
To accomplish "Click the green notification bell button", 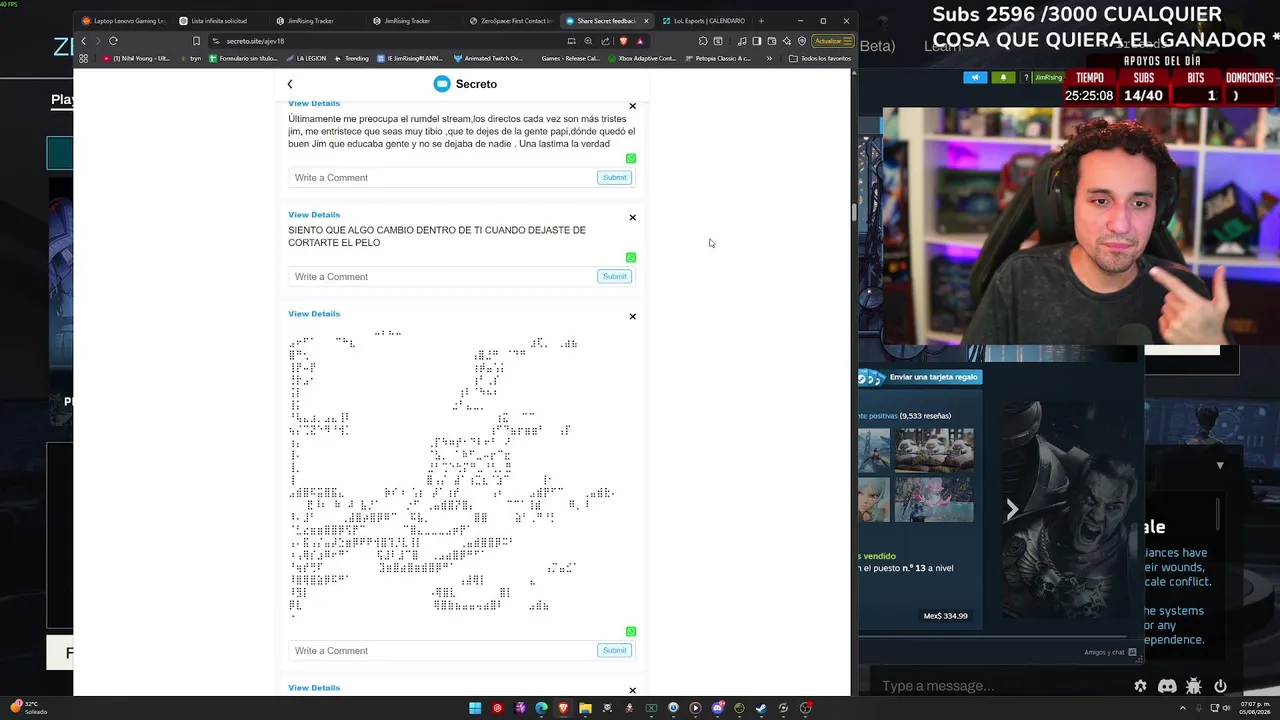I will (x=1003, y=77).
